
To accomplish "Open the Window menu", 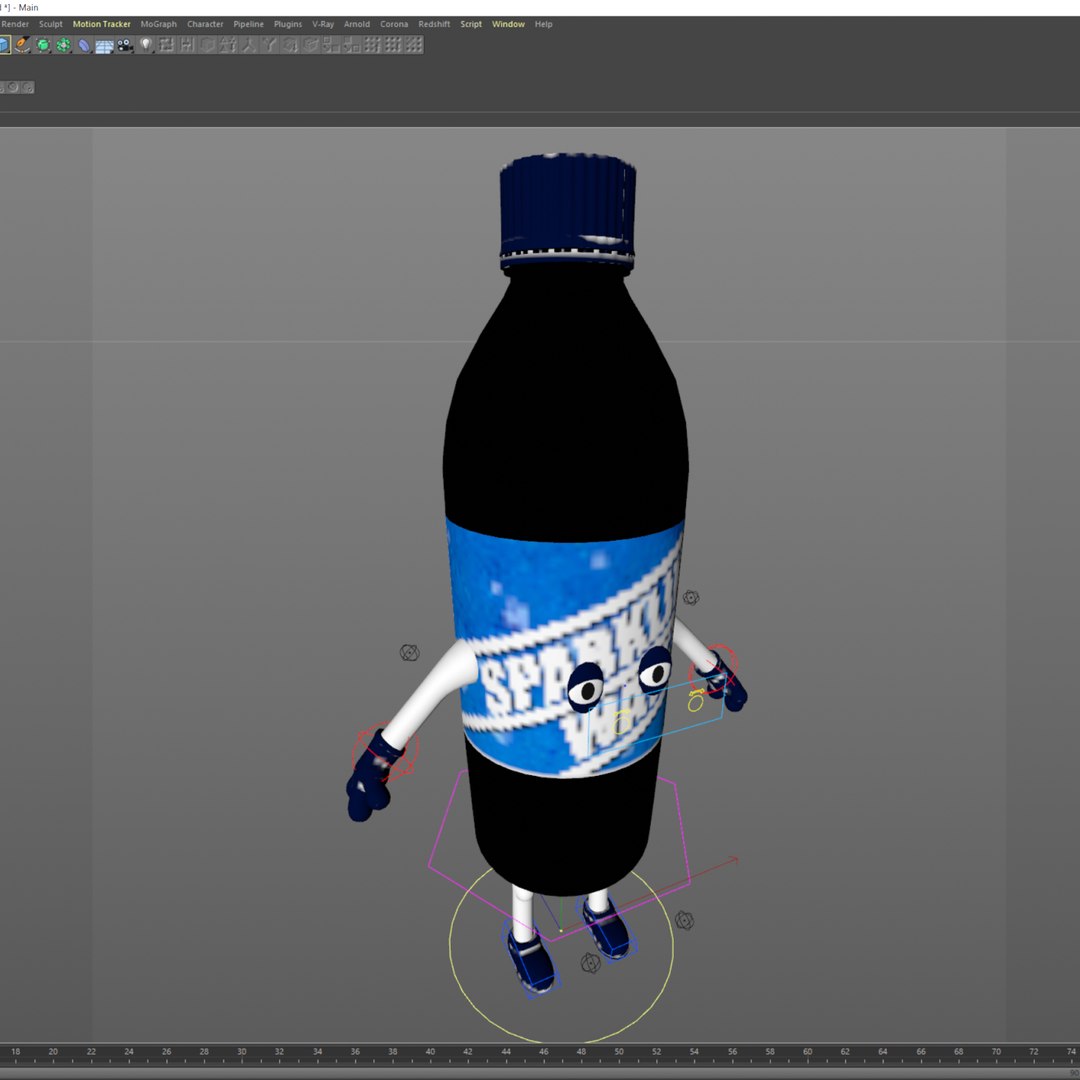I will pyautogui.click(x=508, y=24).
